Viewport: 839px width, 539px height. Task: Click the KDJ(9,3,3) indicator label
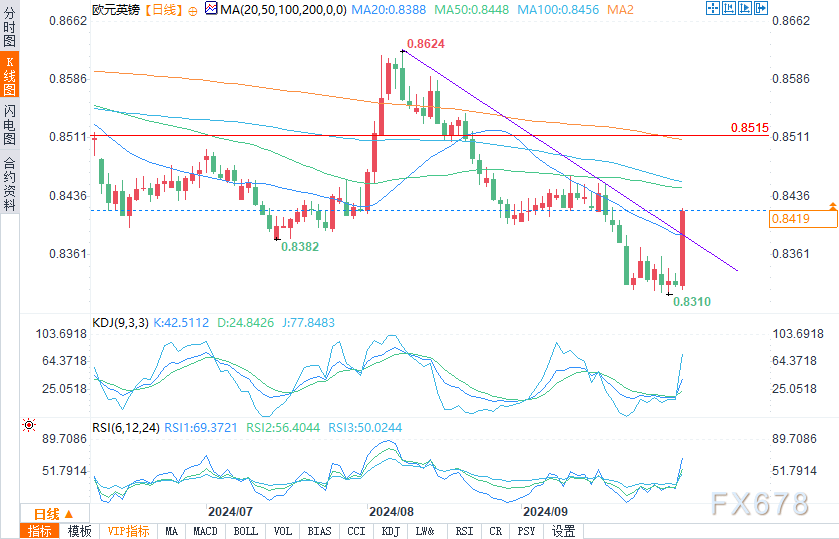tap(118, 323)
